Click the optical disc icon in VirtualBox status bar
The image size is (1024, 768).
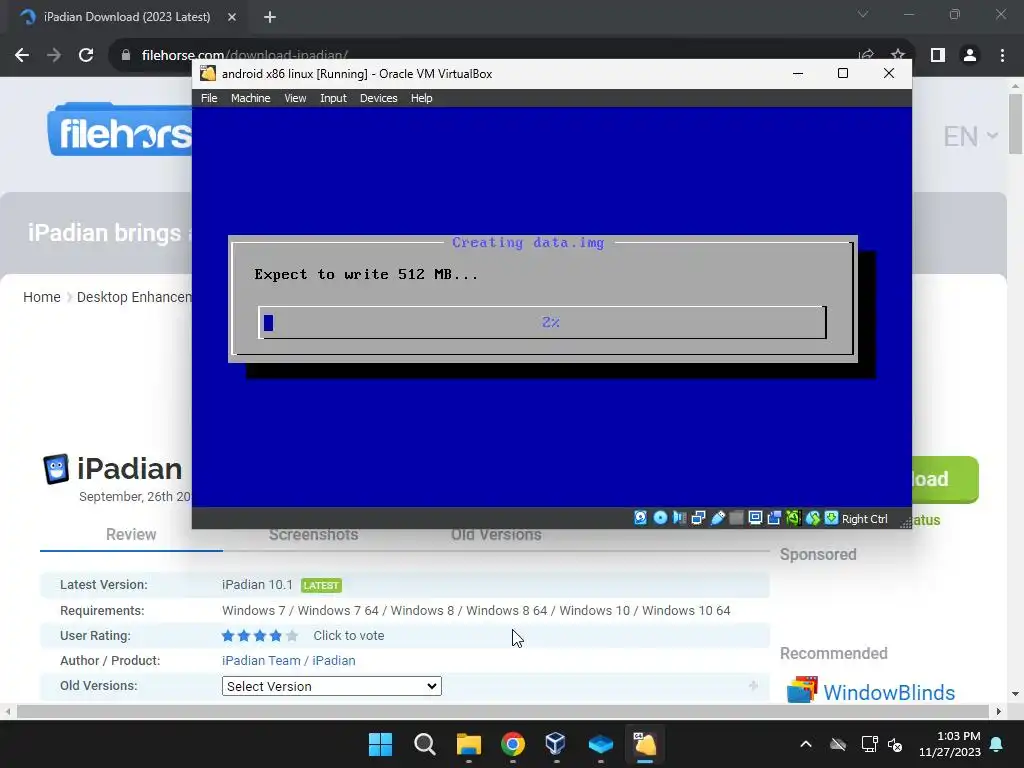coord(660,518)
